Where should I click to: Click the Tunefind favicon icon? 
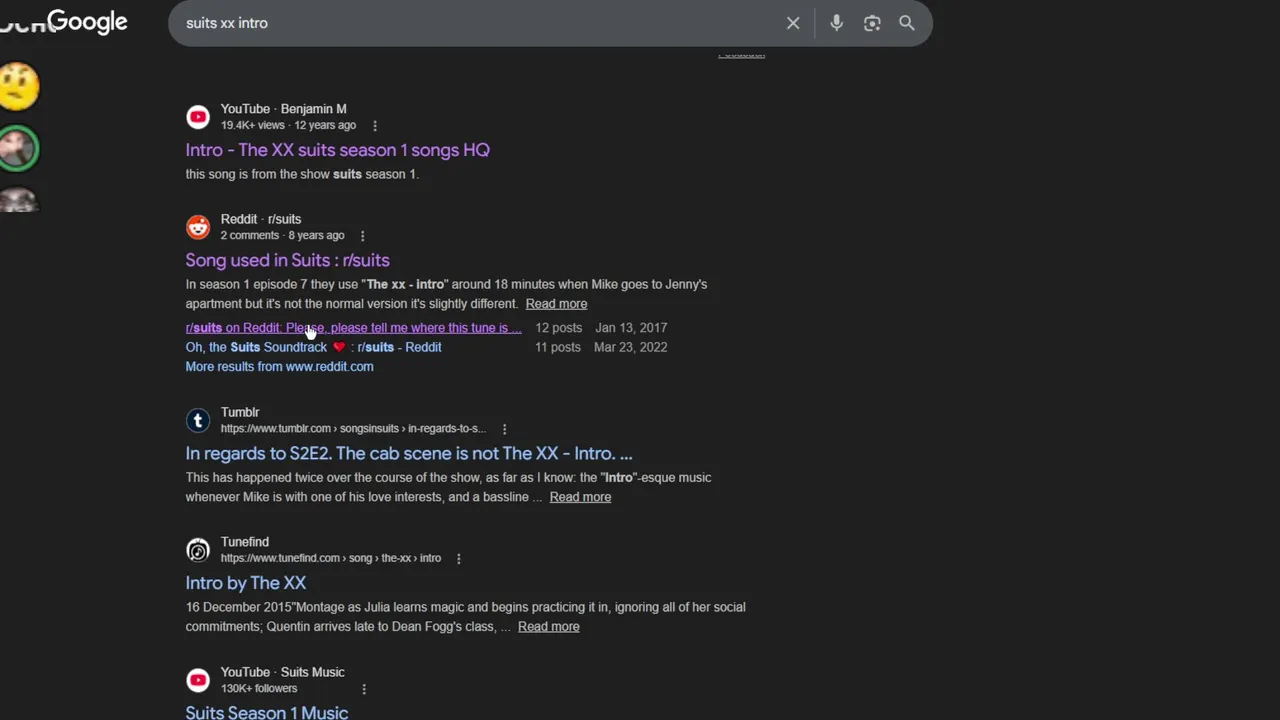(198, 550)
